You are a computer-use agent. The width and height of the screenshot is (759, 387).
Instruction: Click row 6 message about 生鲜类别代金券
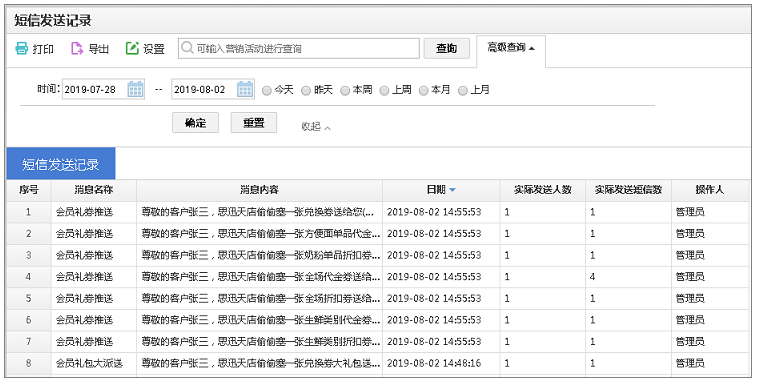259,320
